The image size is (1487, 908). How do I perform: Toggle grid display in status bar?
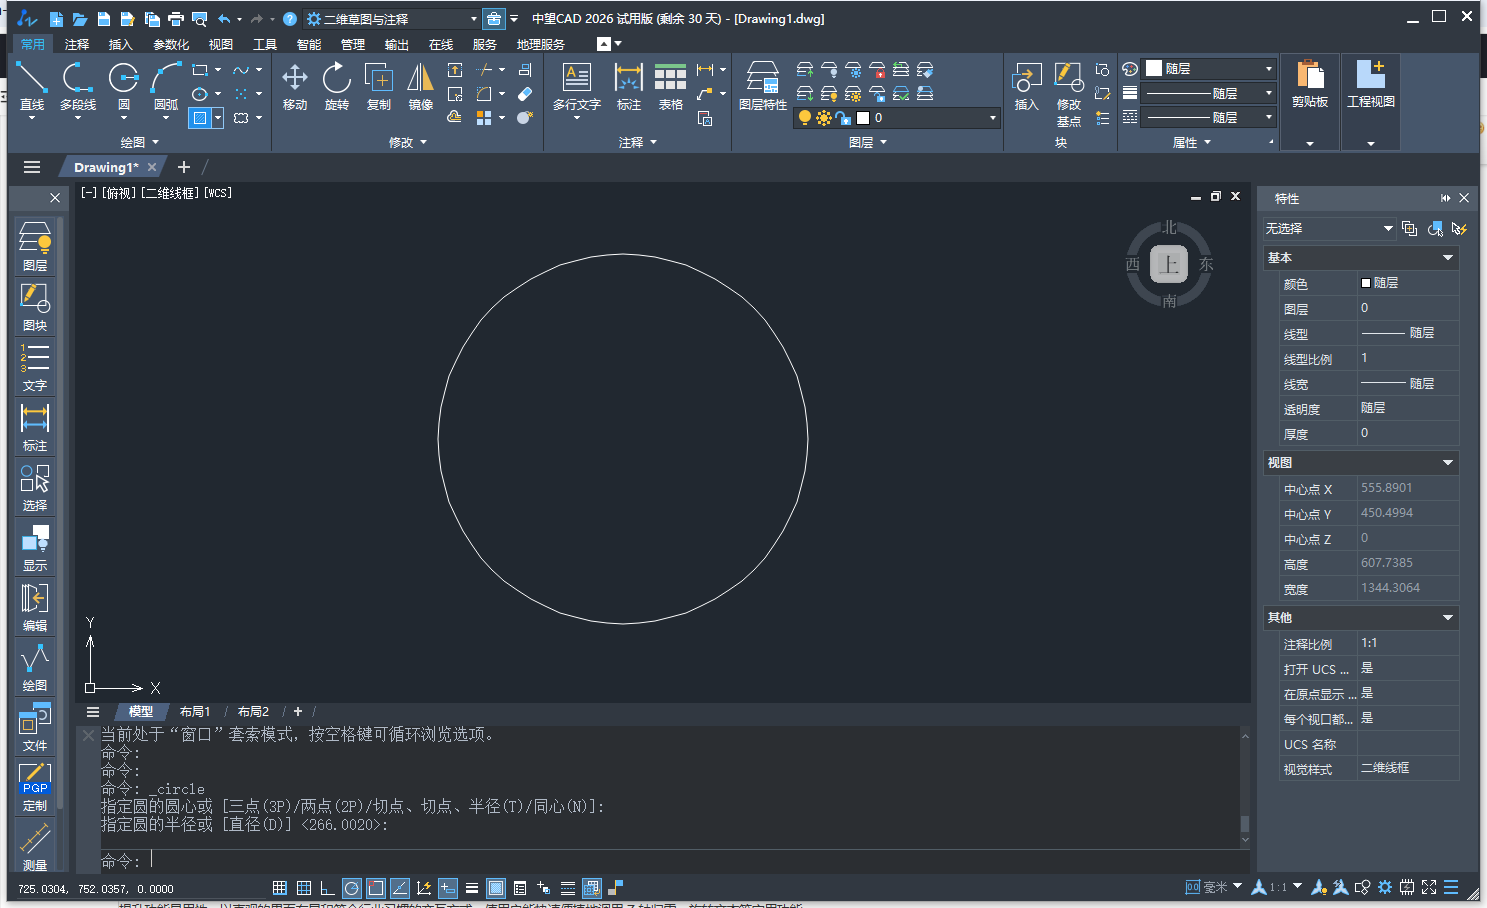[304, 888]
